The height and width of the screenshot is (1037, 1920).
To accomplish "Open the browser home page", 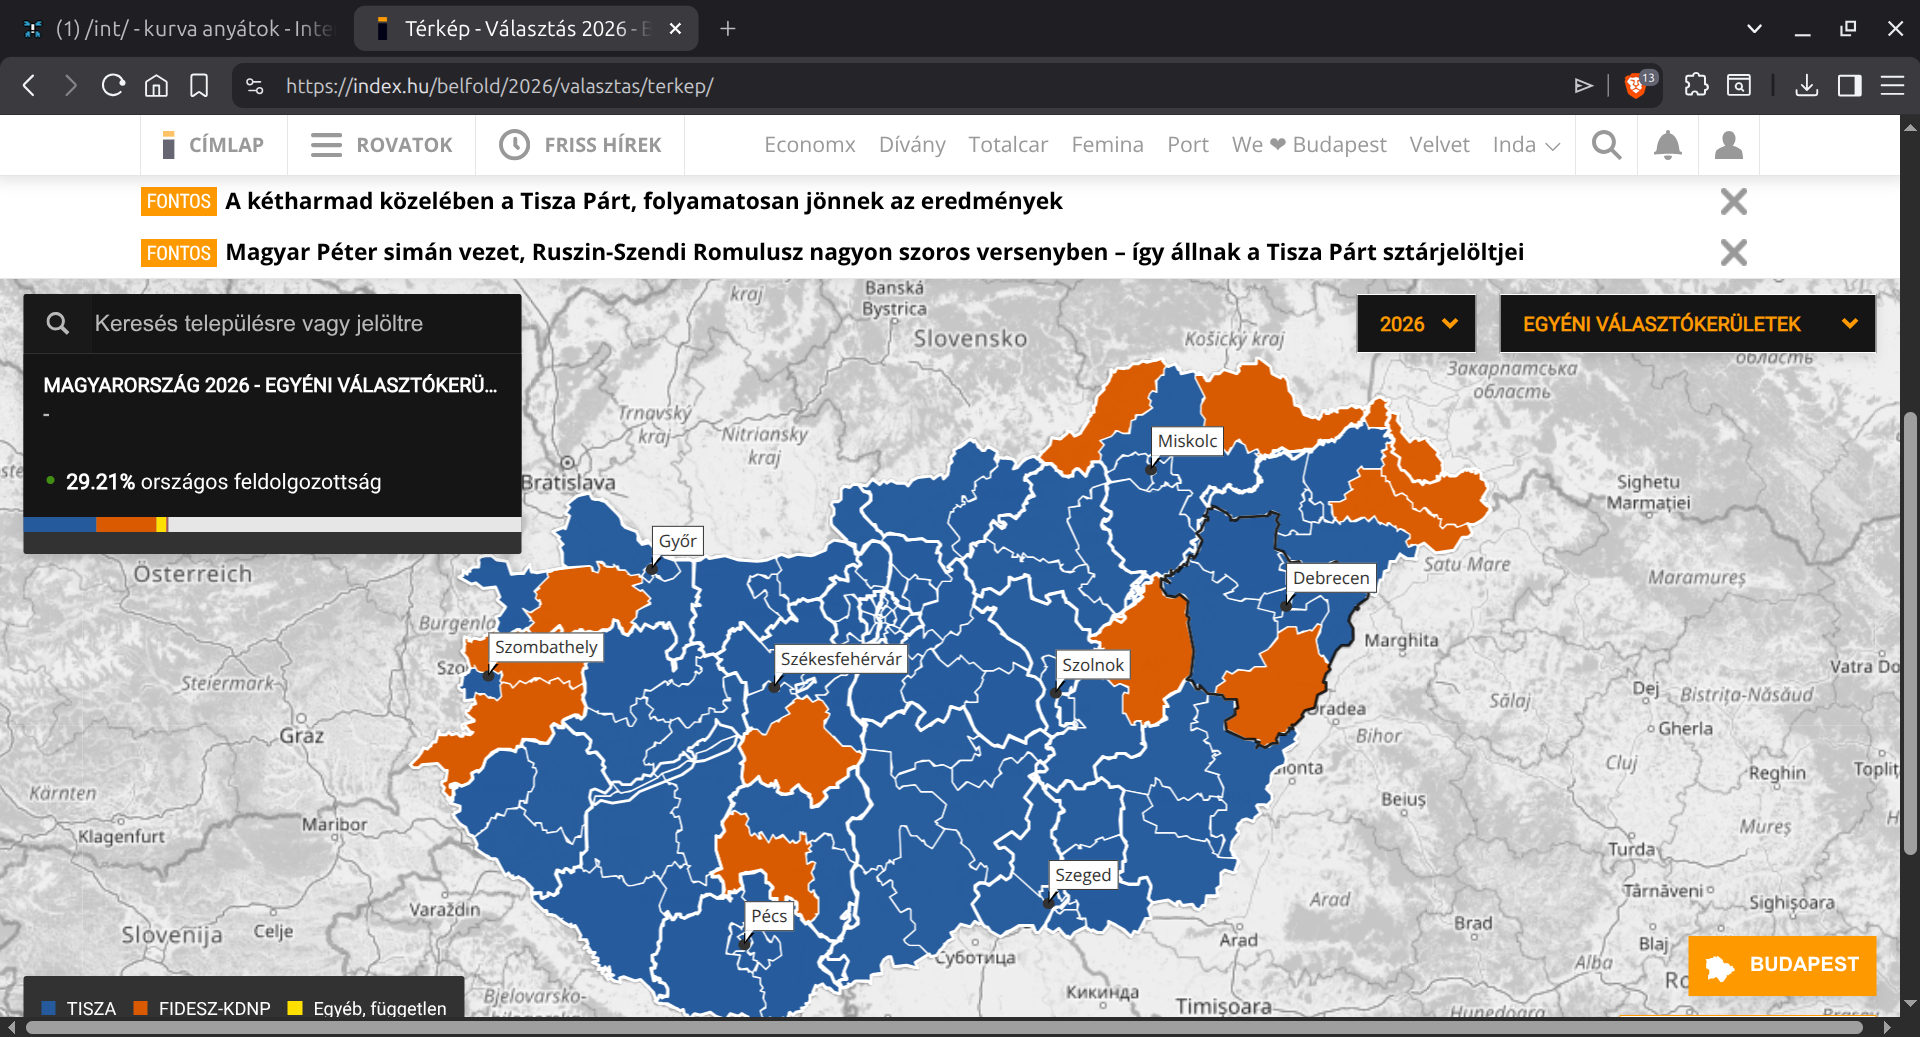I will (156, 86).
